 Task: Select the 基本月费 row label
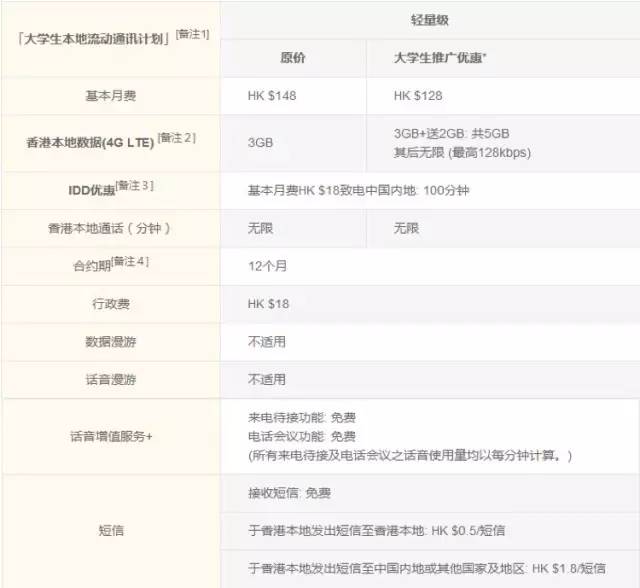point(110,96)
